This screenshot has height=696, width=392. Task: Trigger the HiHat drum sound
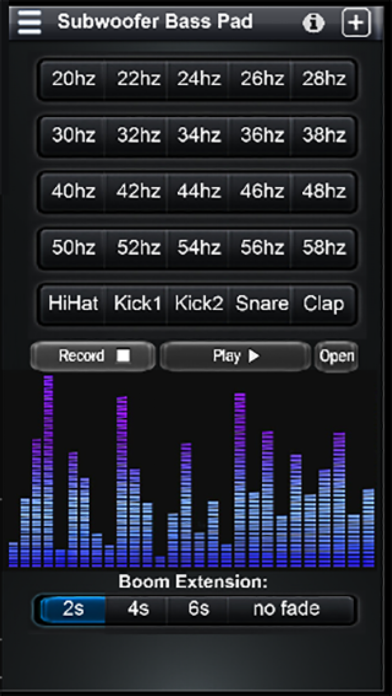(73, 304)
